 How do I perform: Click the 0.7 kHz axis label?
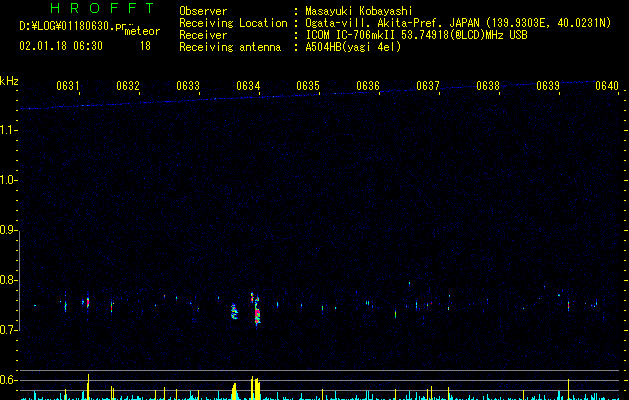(8, 330)
